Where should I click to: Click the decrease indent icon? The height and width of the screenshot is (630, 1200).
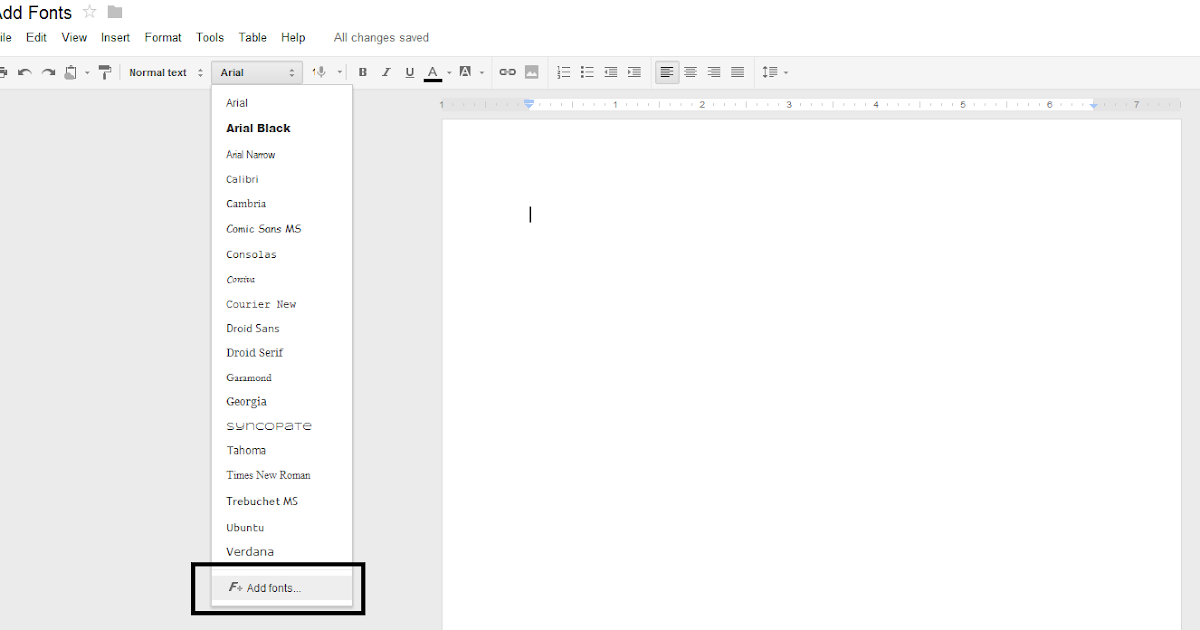point(611,72)
